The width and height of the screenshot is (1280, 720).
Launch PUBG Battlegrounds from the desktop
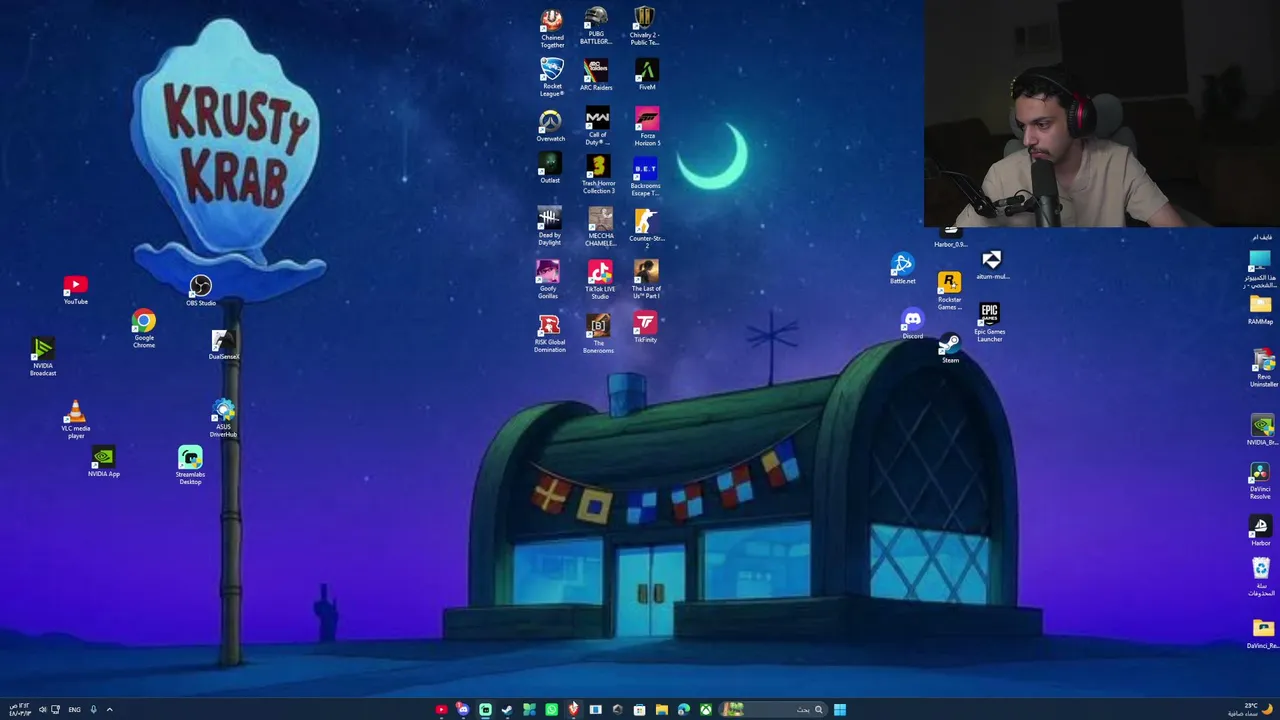tap(596, 26)
